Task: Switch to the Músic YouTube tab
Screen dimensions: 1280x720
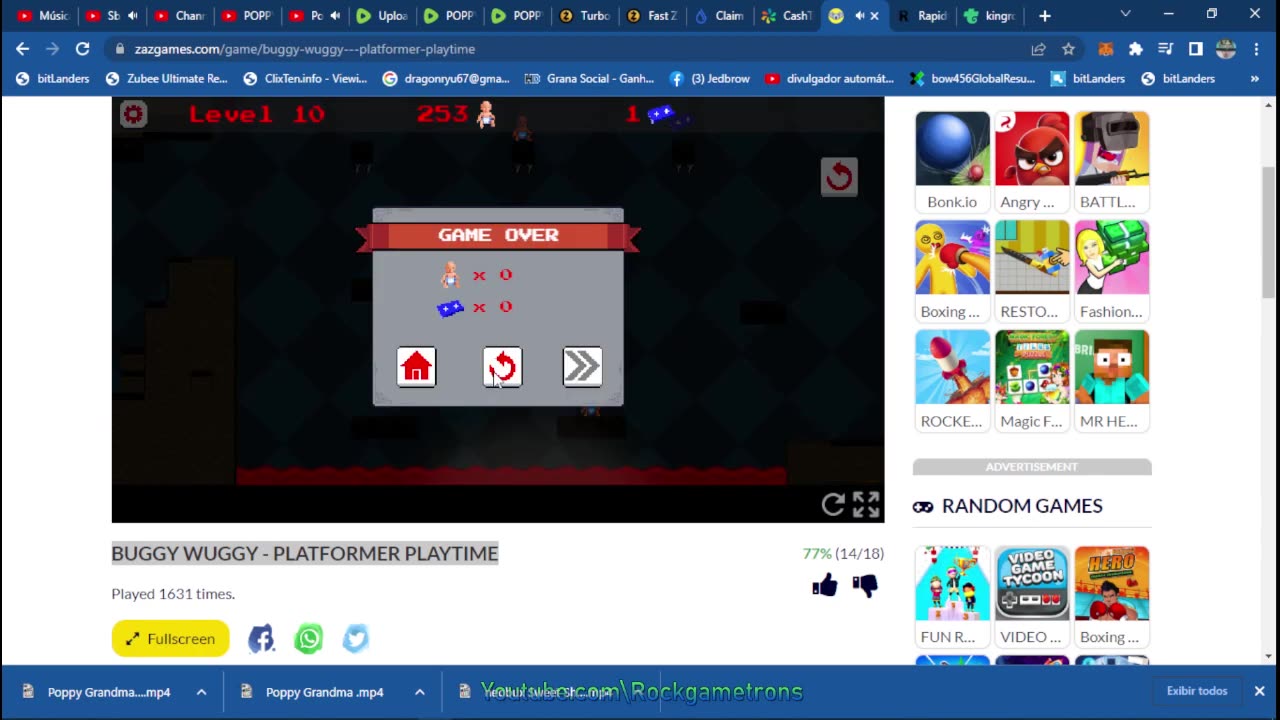Action: click(x=42, y=15)
